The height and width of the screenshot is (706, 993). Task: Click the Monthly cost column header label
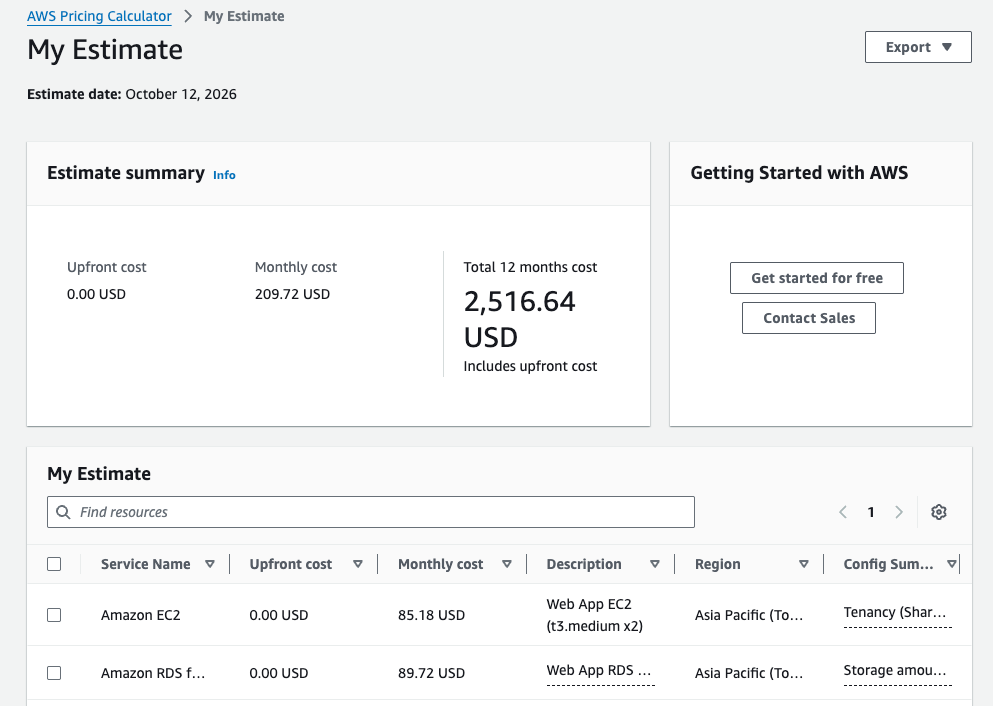coord(440,564)
